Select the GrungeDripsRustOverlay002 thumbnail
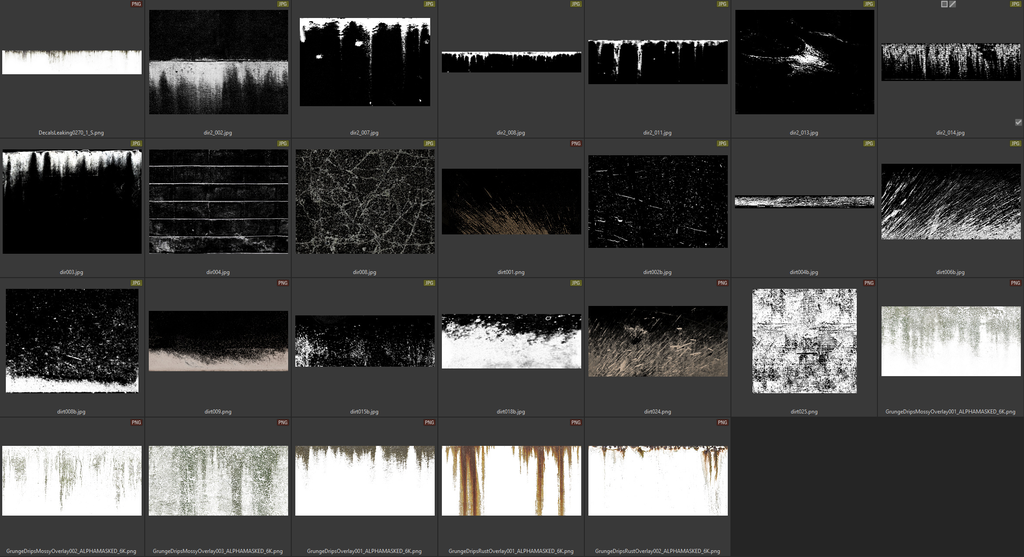The image size is (1024, 557). pos(658,480)
